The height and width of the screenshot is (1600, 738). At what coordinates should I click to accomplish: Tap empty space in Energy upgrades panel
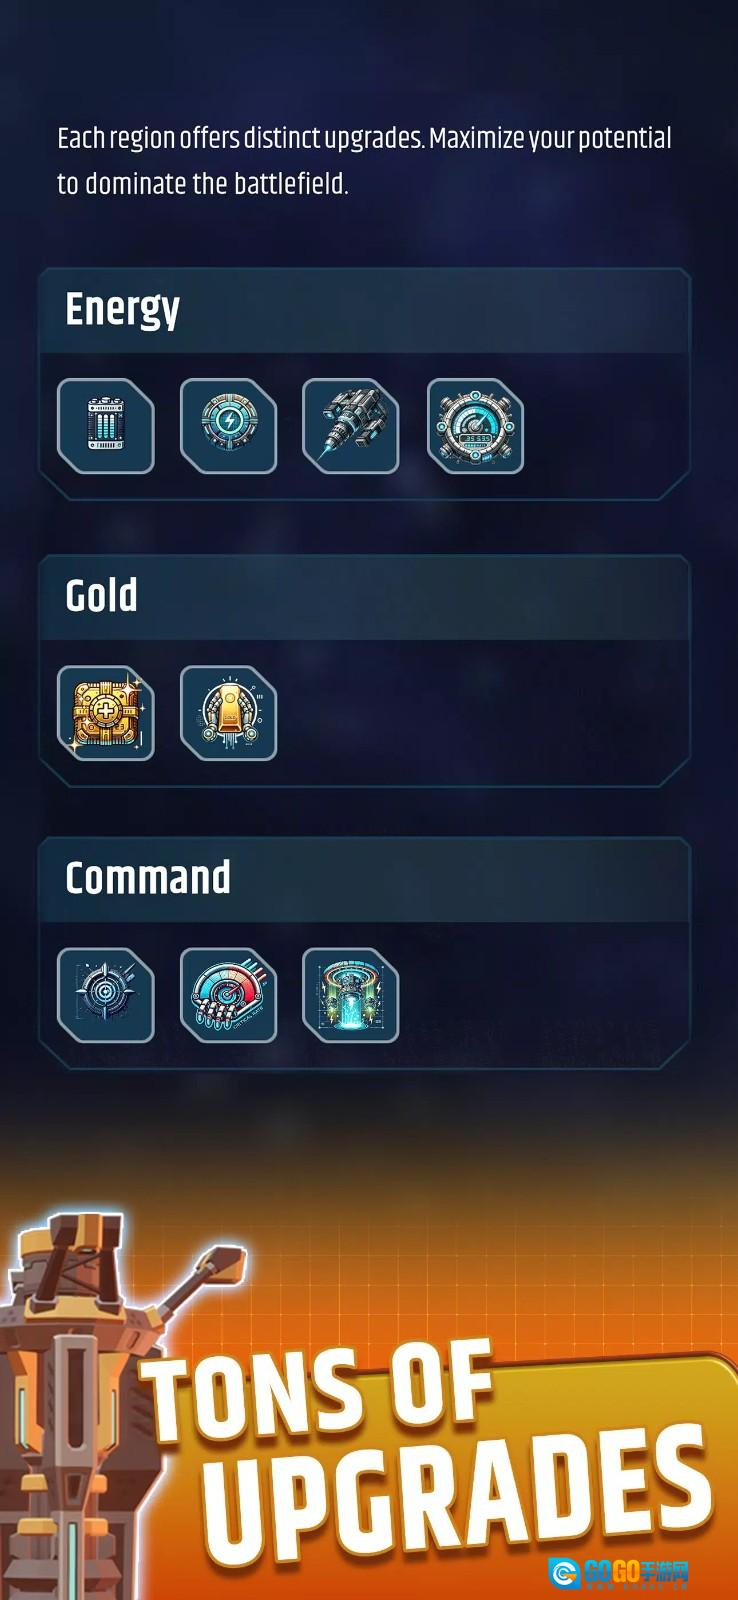point(605,426)
